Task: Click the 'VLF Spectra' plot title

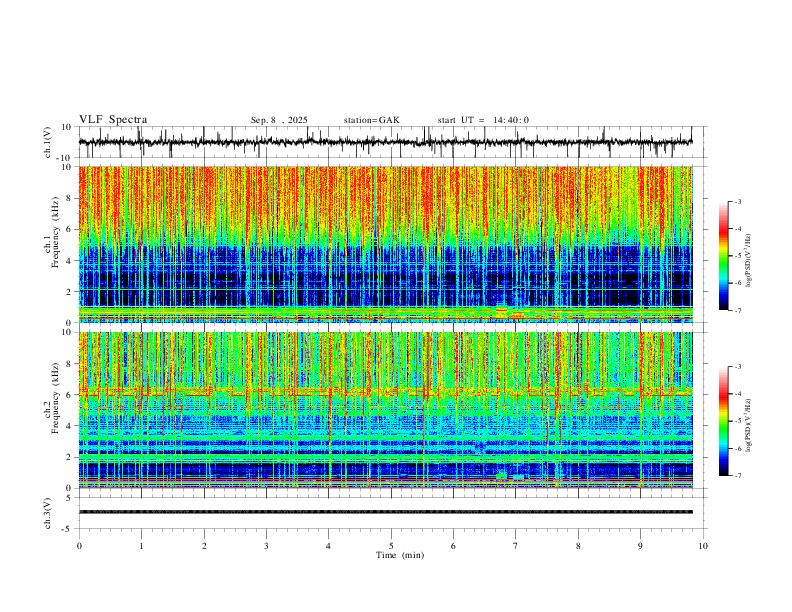Action: (113, 120)
